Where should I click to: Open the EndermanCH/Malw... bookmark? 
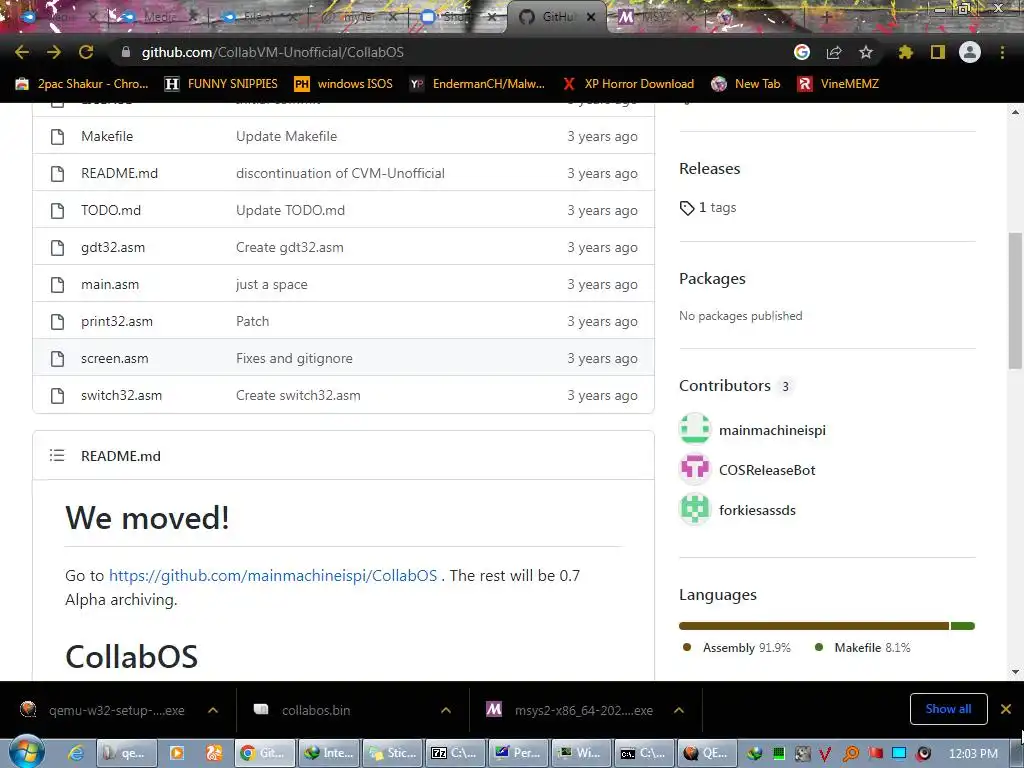(x=477, y=84)
